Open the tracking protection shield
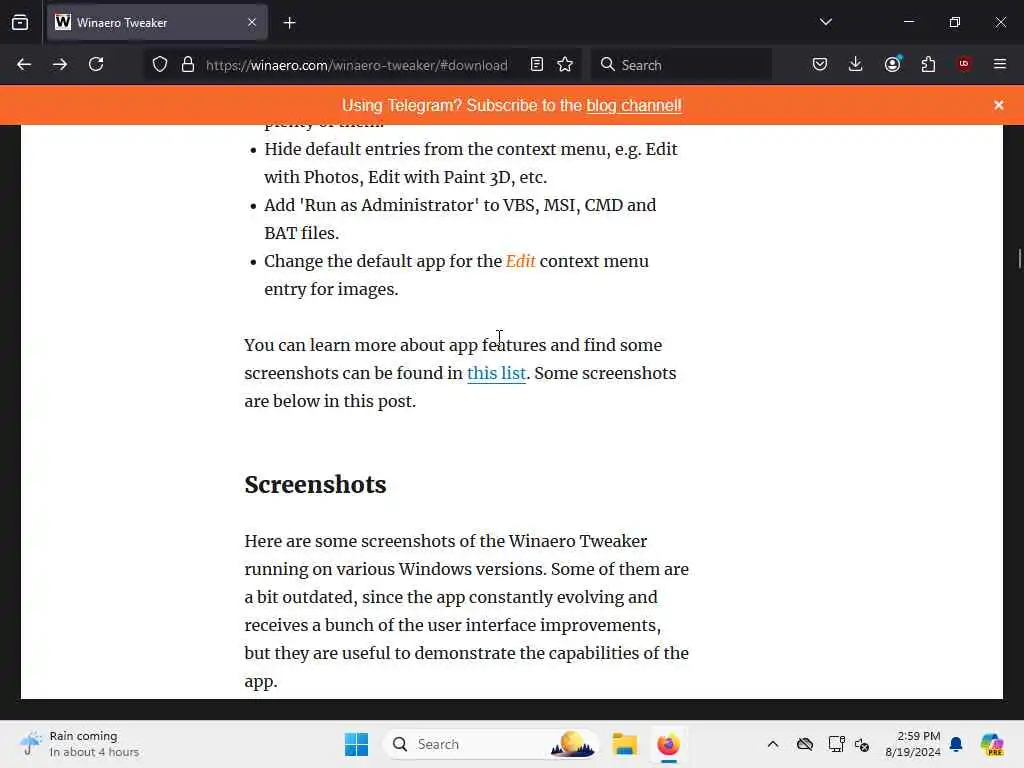Screen dimensions: 1024x768 click(x=160, y=65)
